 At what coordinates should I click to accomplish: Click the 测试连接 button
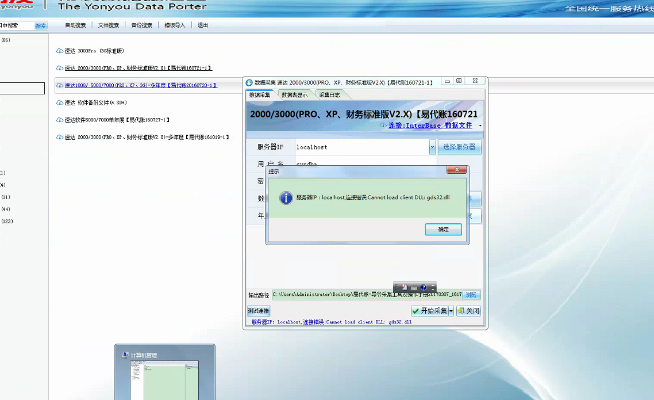259,311
